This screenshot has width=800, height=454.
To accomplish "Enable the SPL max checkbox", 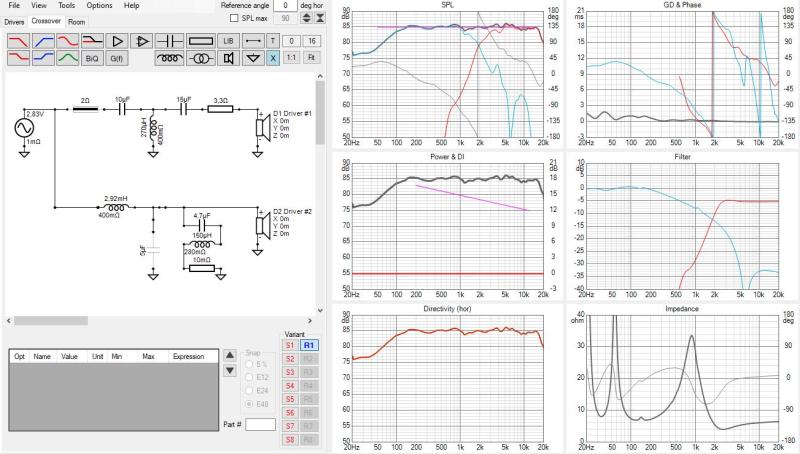I will click(234, 18).
